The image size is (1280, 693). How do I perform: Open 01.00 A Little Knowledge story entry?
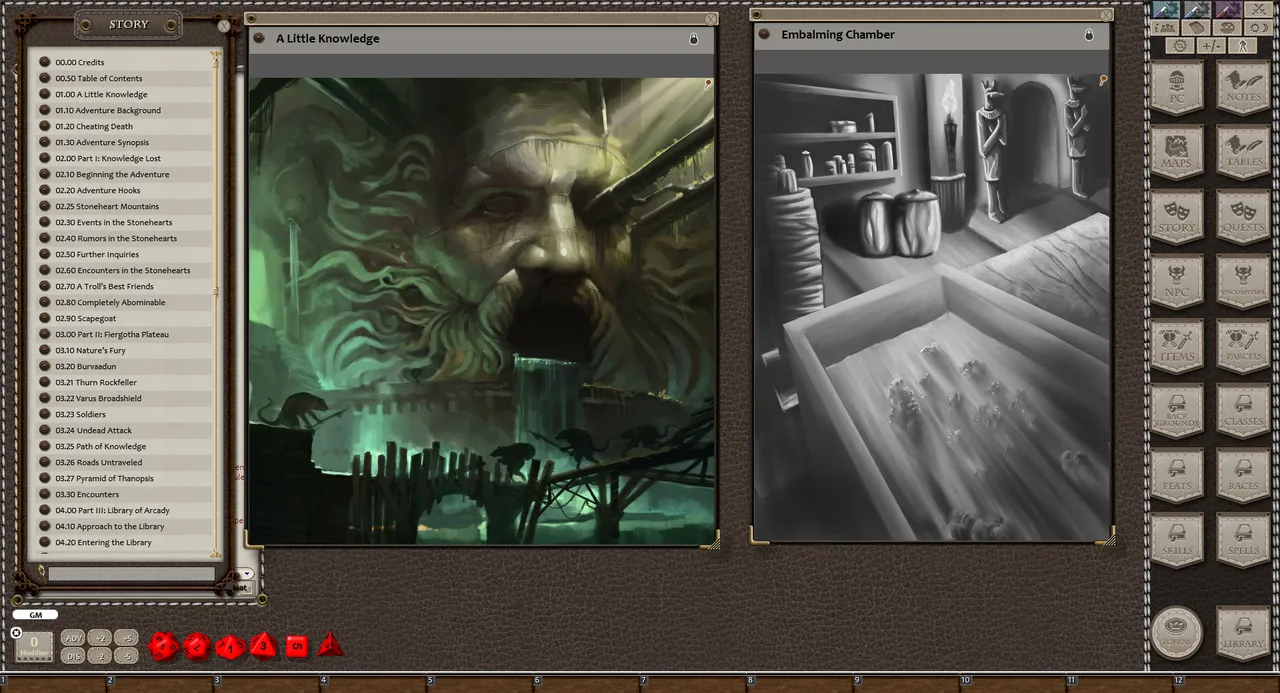(x=124, y=94)
